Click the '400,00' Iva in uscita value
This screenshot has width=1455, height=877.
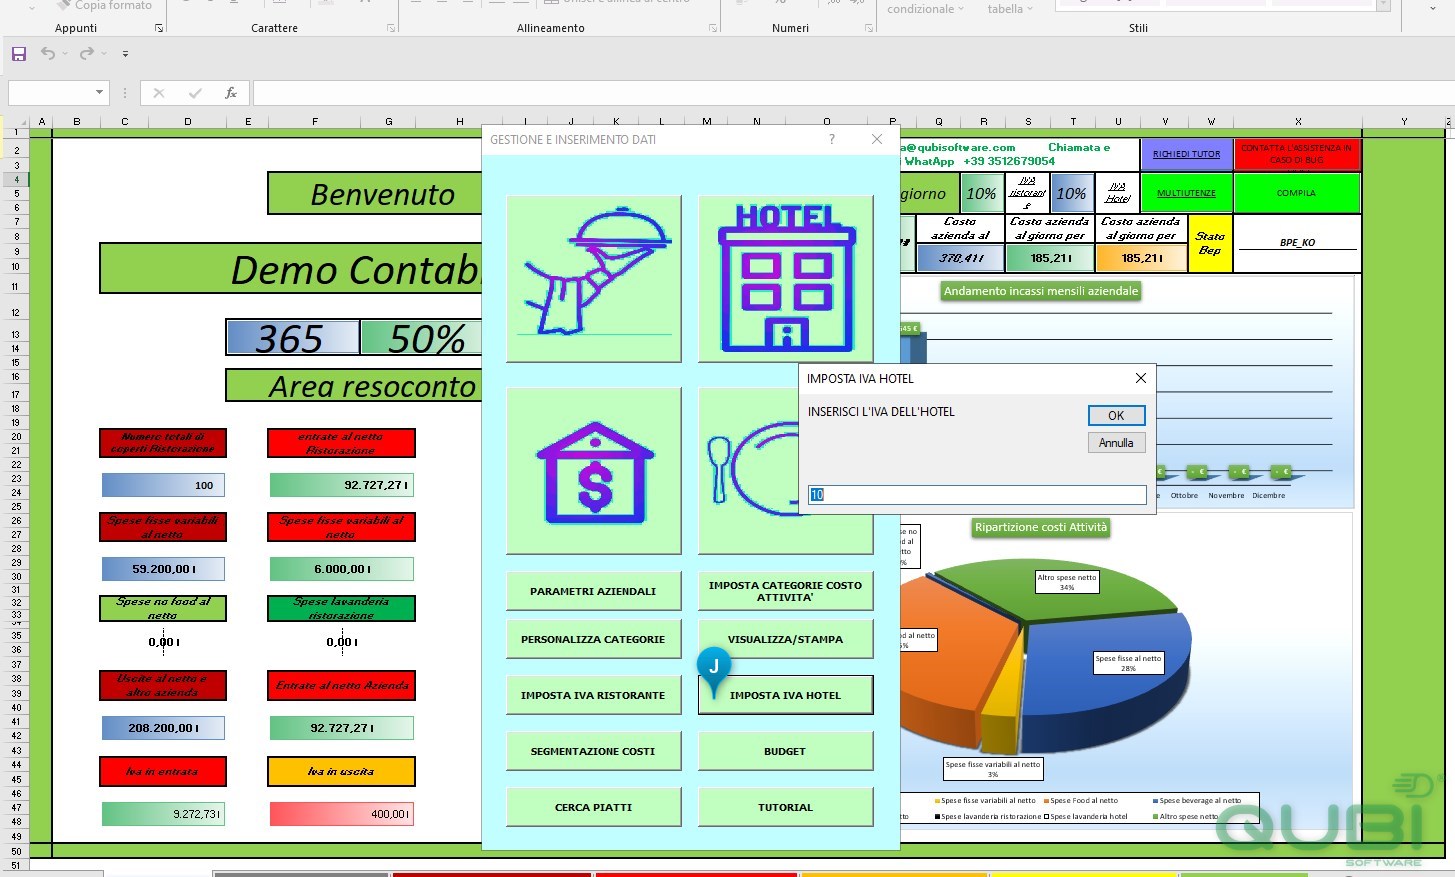341,814
